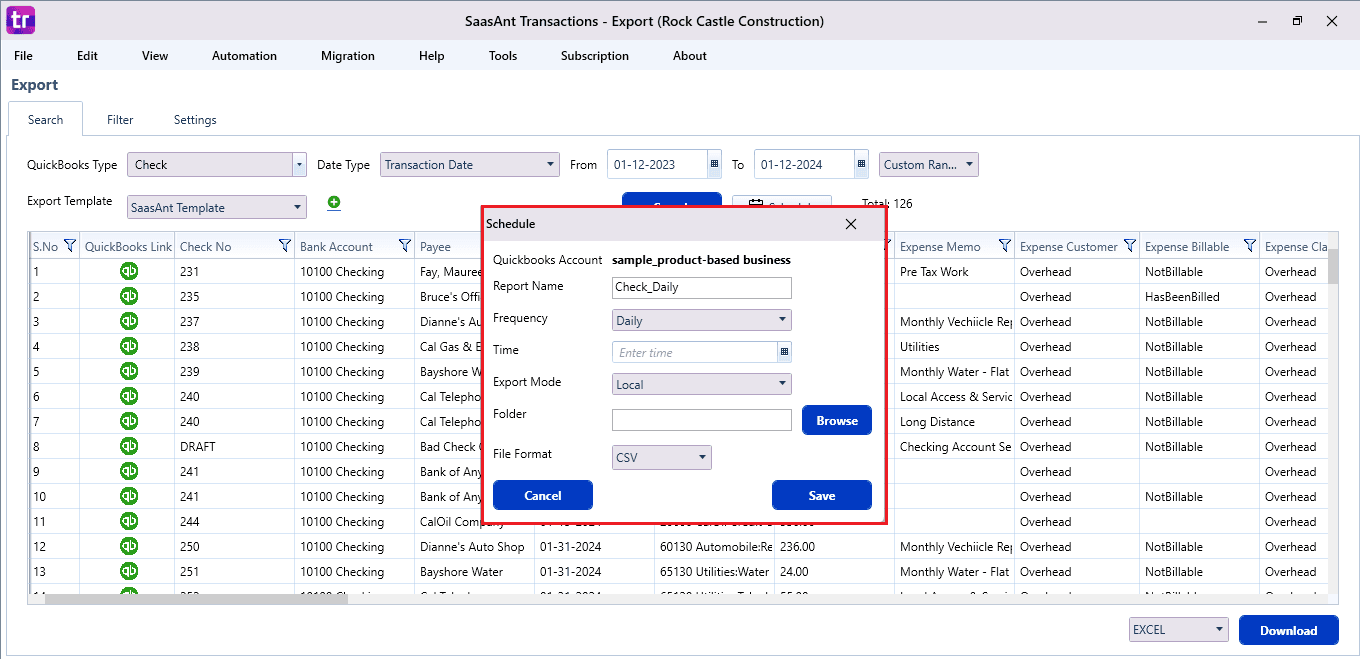Screen dimensions: 1360x659
Task: Click green add template plus icon
Action: 334,203
